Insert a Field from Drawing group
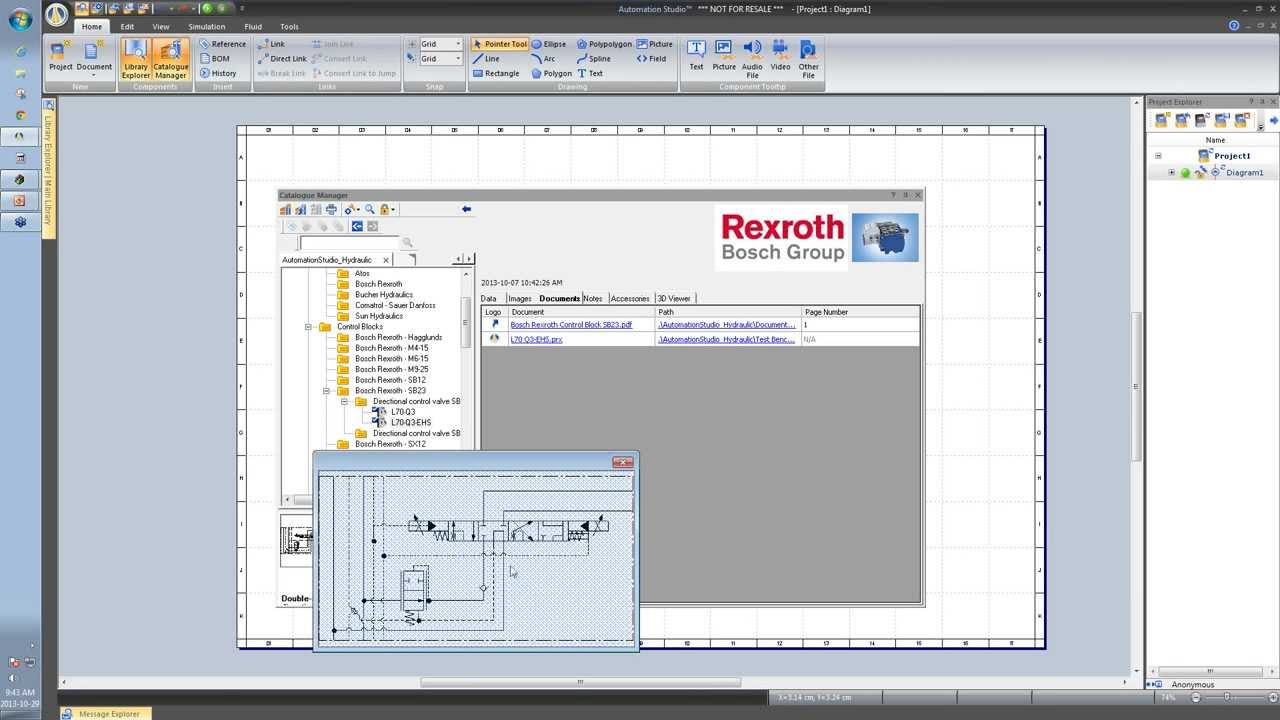1280x720 pixels. point(651,58)
